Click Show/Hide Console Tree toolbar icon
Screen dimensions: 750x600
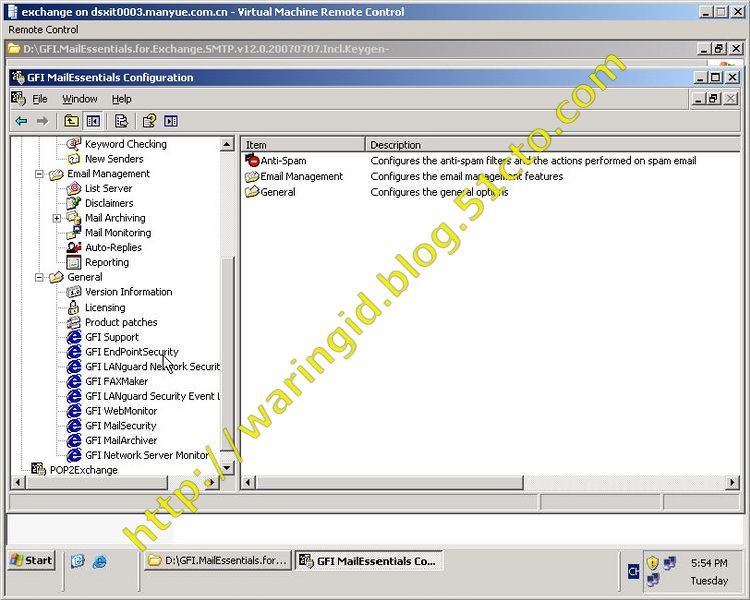(93, 121)
